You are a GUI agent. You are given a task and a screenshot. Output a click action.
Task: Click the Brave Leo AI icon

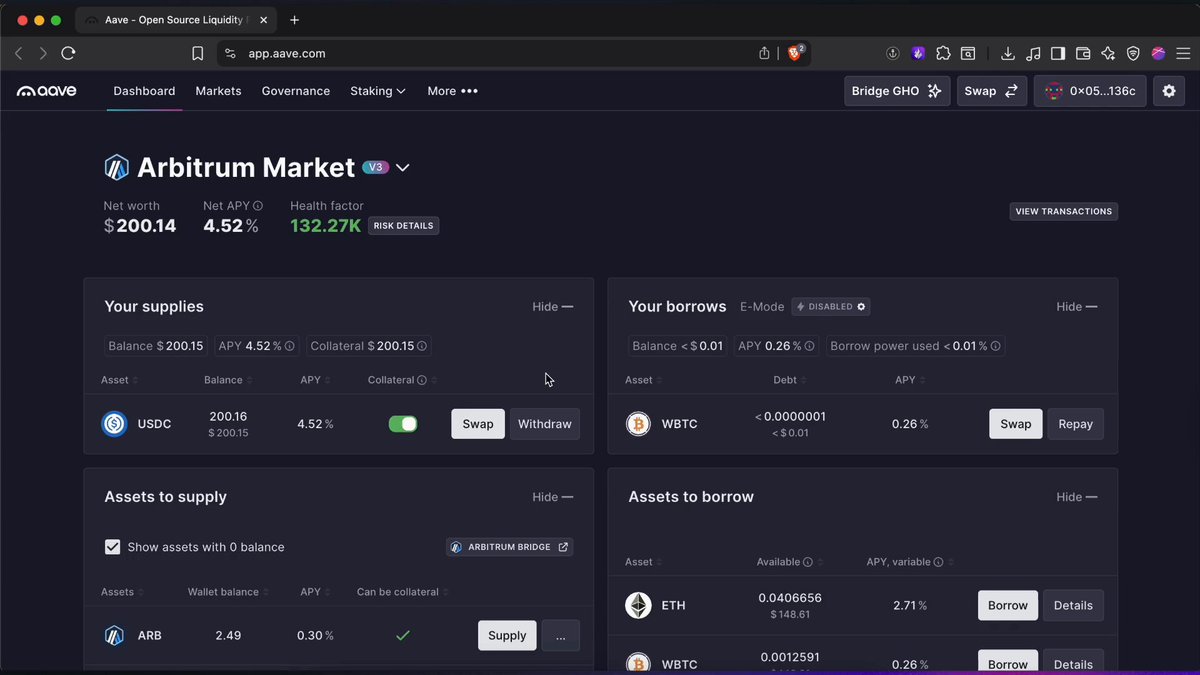pyautogui.click(x=1108, y=54)
